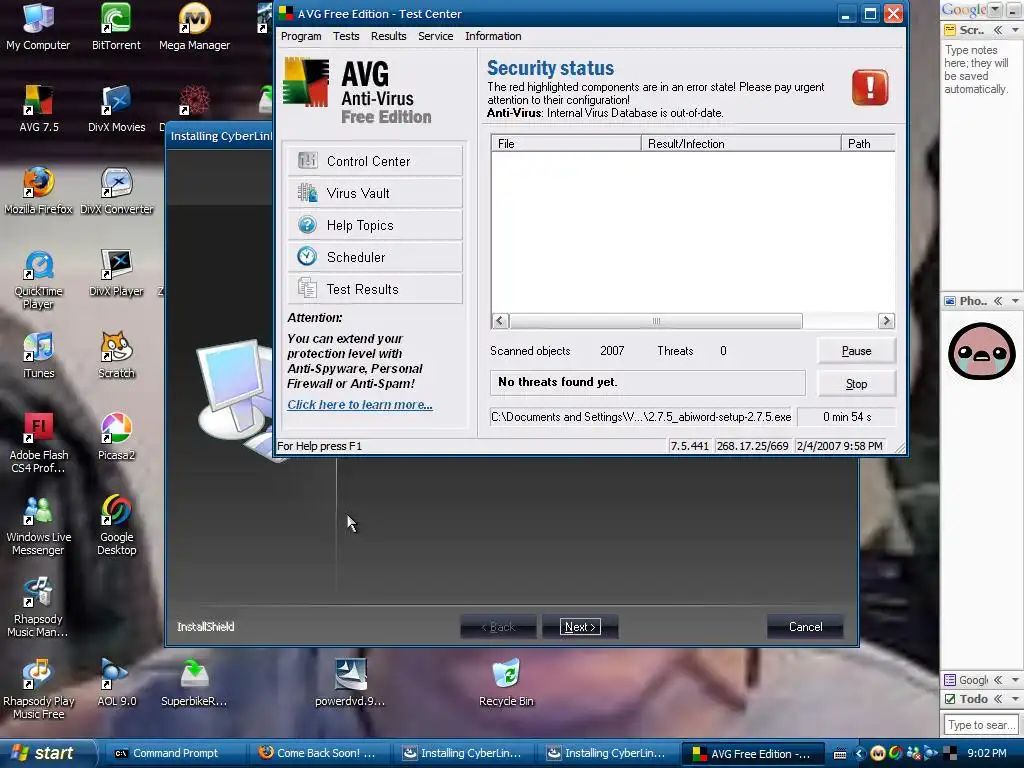Launch Mozilla Firefox desktop shortcut
Screen dimensions: 1024x768
pyautogui.click(x=39, y=191)
